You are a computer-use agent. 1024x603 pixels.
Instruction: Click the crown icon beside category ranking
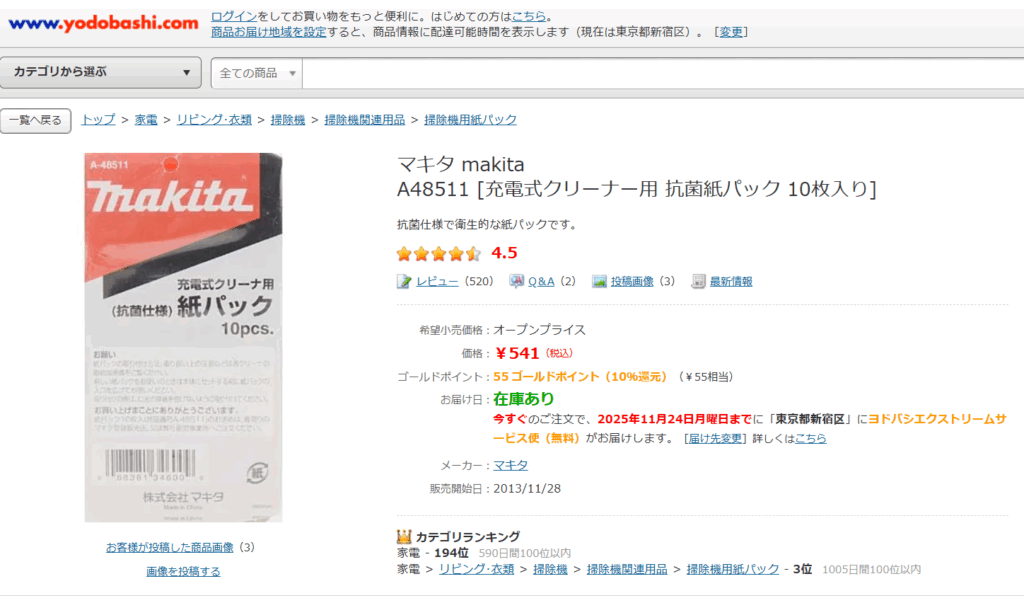pyautogui.click(x=404, y=537)
